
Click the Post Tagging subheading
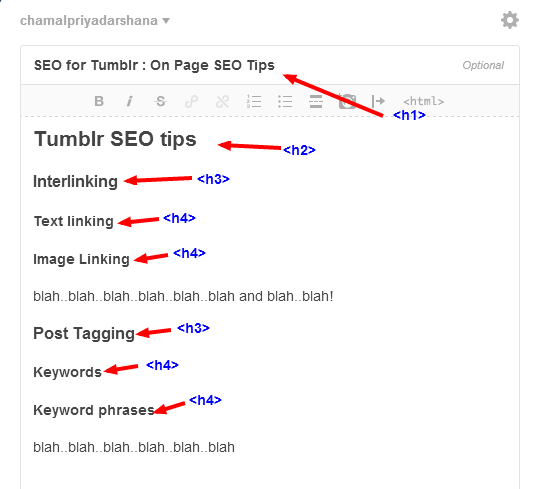(x=84, y=333)
